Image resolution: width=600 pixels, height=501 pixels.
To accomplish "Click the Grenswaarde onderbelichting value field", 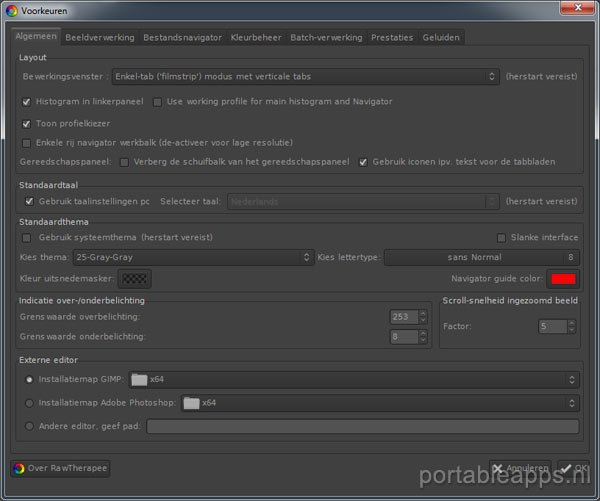I will point(404,337).
